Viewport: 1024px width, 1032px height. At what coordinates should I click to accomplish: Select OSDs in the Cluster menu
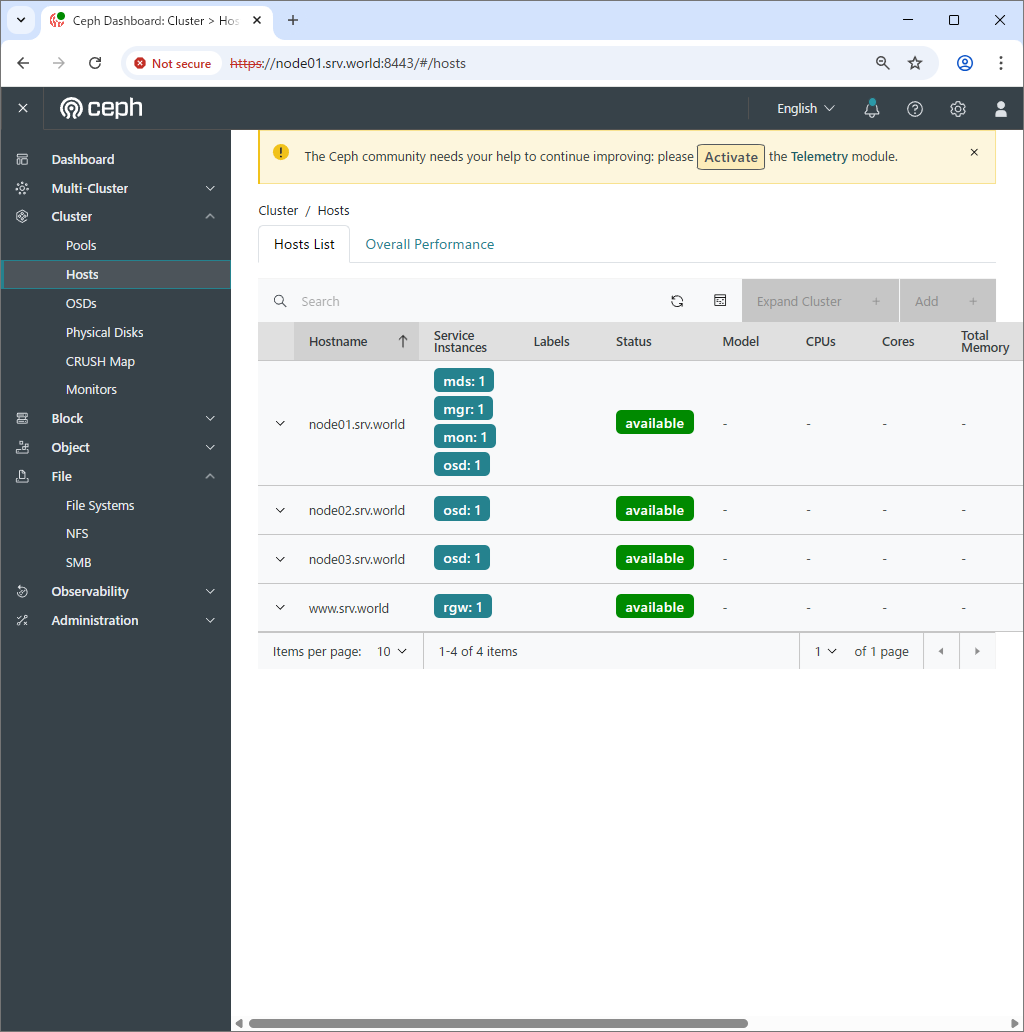[81, 303]
